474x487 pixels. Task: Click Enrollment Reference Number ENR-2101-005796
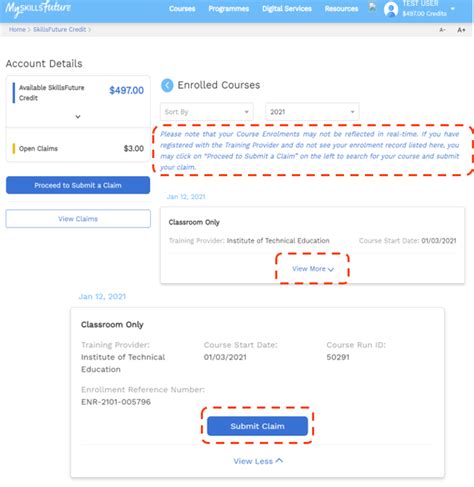click(116, 402)
